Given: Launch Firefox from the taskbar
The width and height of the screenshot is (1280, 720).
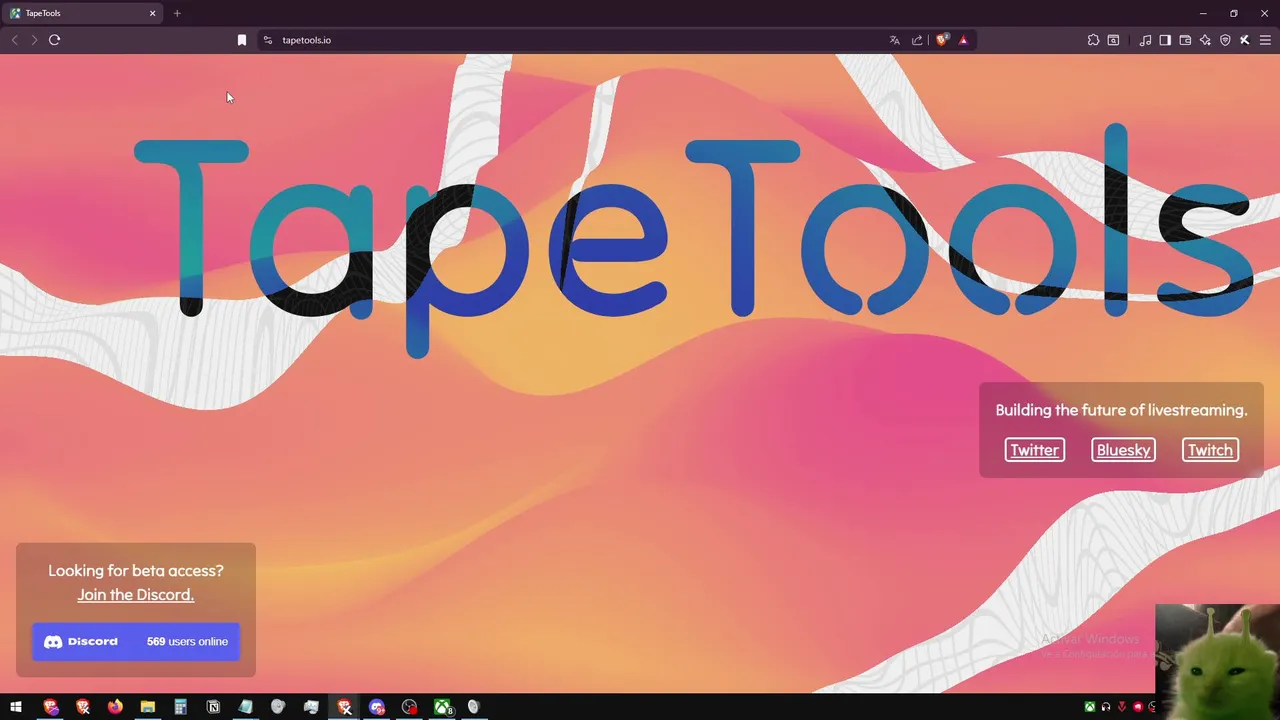Looking at the screenshot, I should (x=115, y=707).
